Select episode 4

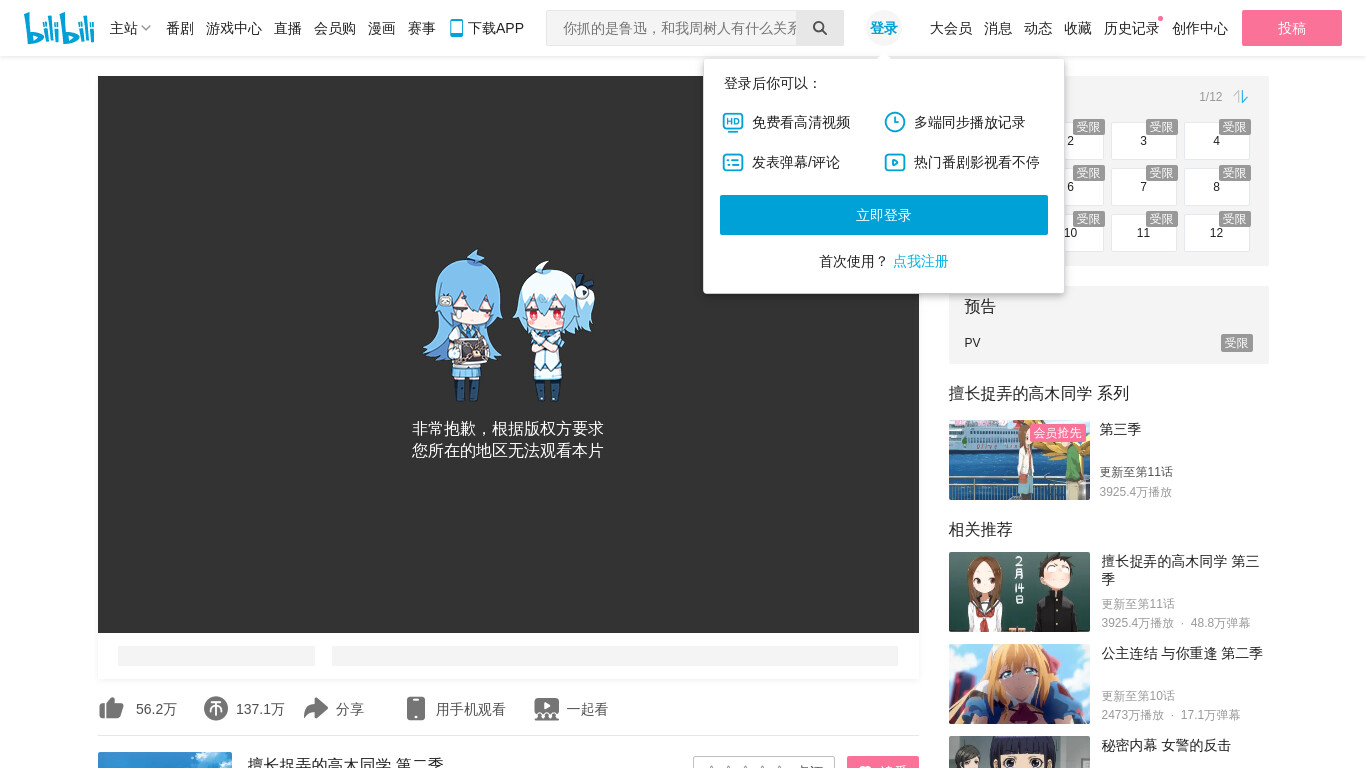click(x=1217, y=141)
